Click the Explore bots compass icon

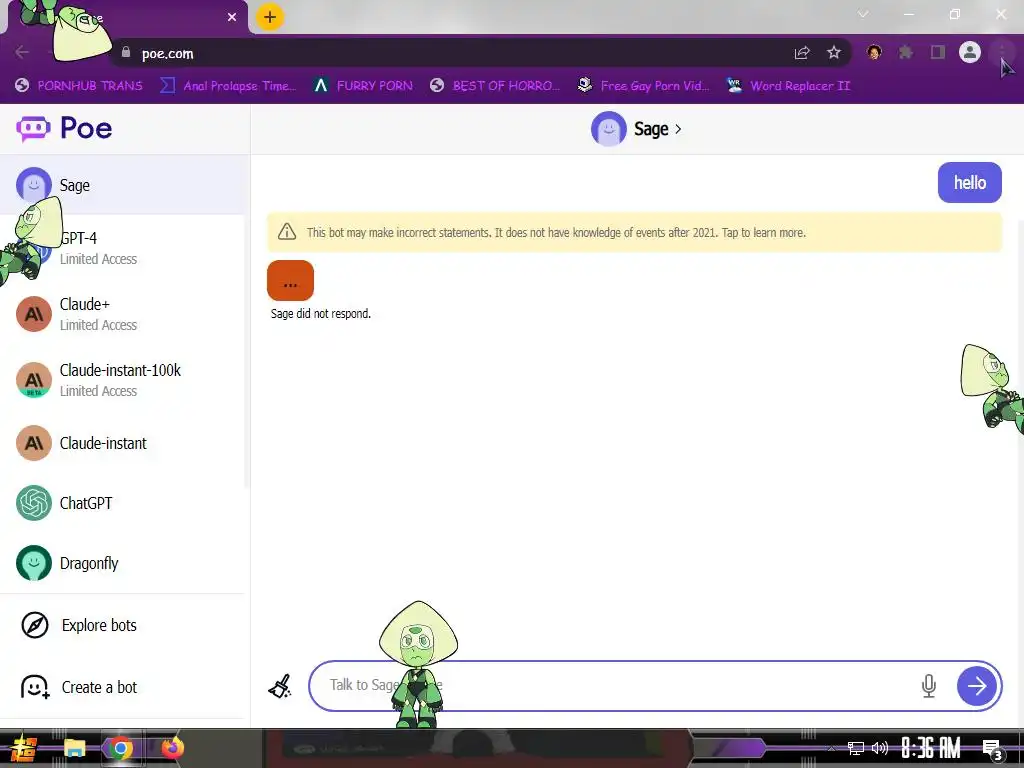(35, 625)
